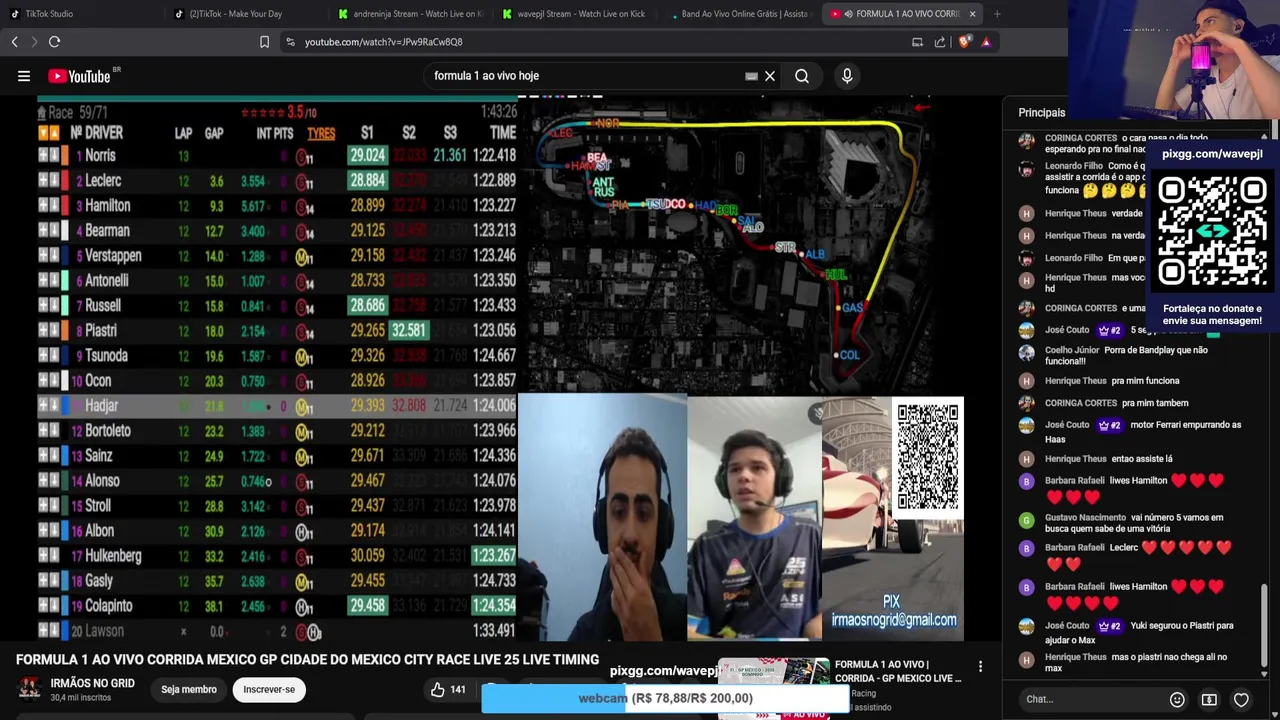Send a Super Chat with the dollar icon

[1209, 700]
